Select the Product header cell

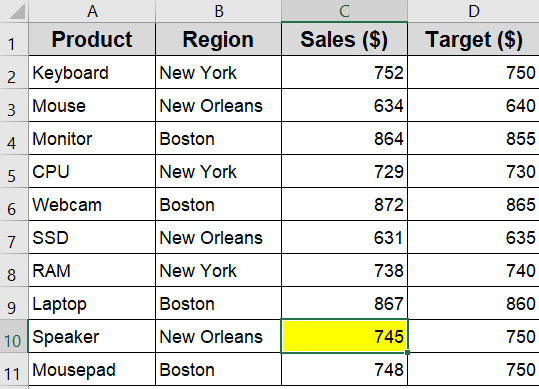(x=92, y=39)
